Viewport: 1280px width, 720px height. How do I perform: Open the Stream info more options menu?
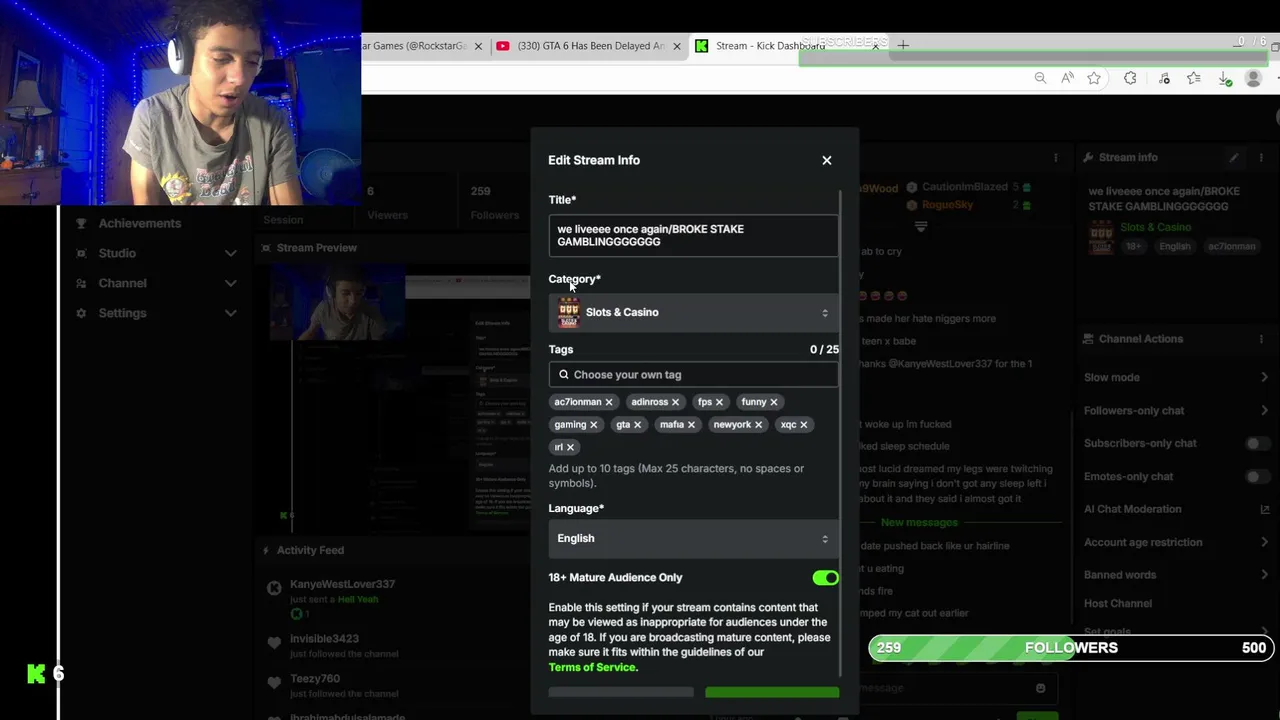(x=1261, y=157)
